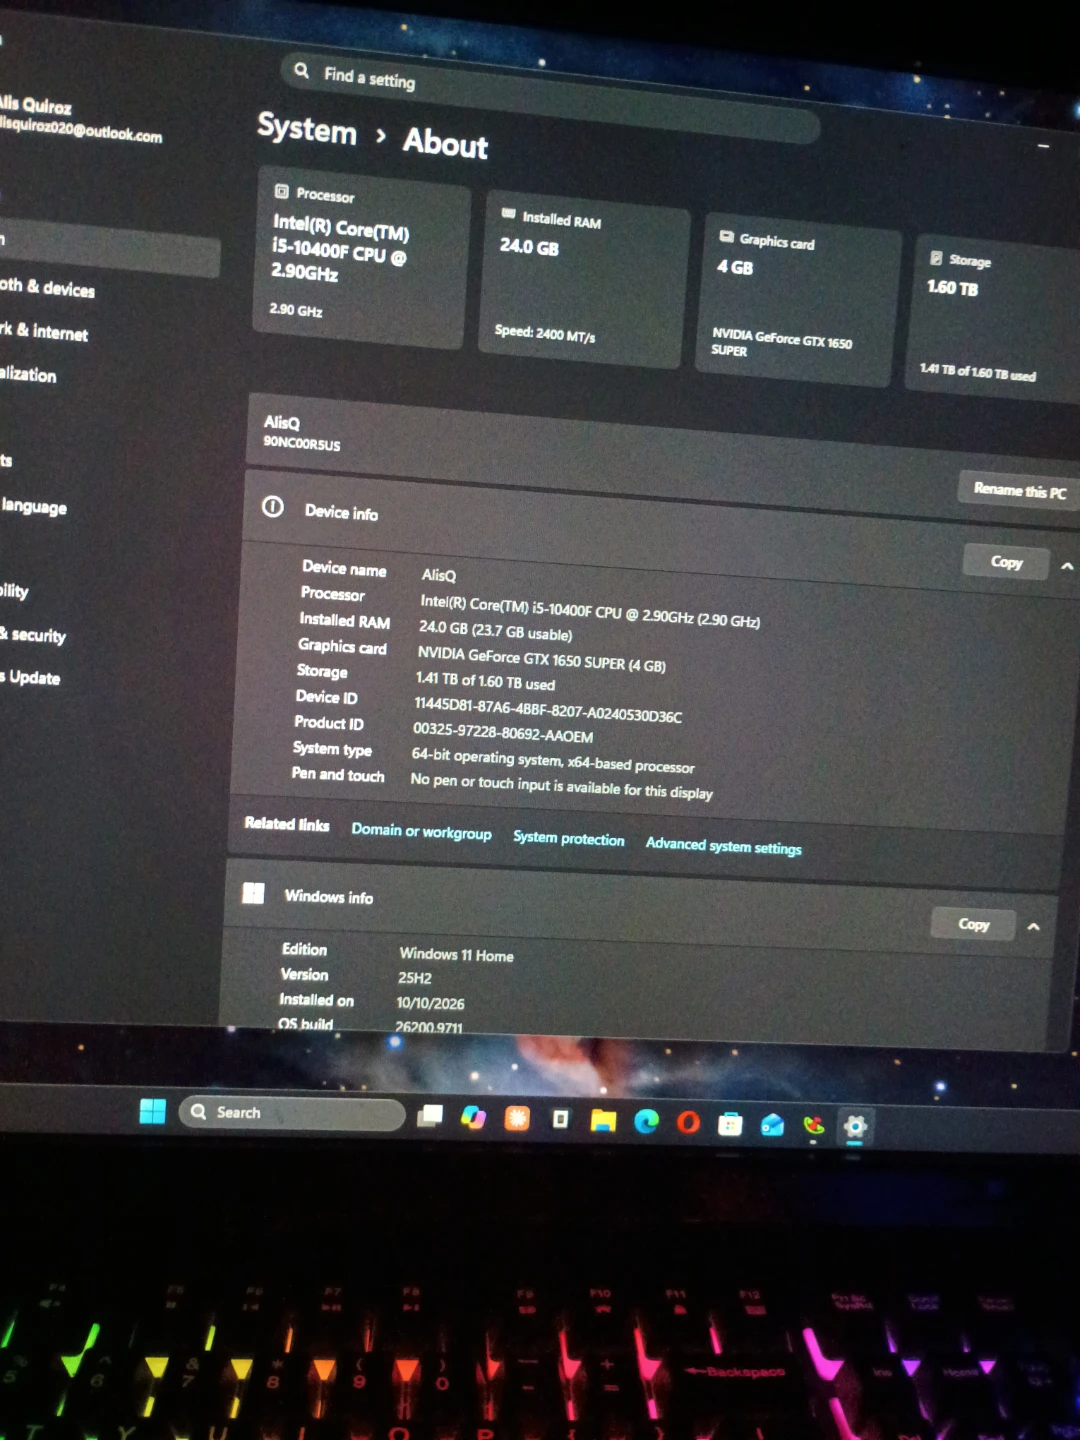Click the Device info circle icon
Image resolution: width=1080 pixels, height=1440 pixels.
point(273,507)
